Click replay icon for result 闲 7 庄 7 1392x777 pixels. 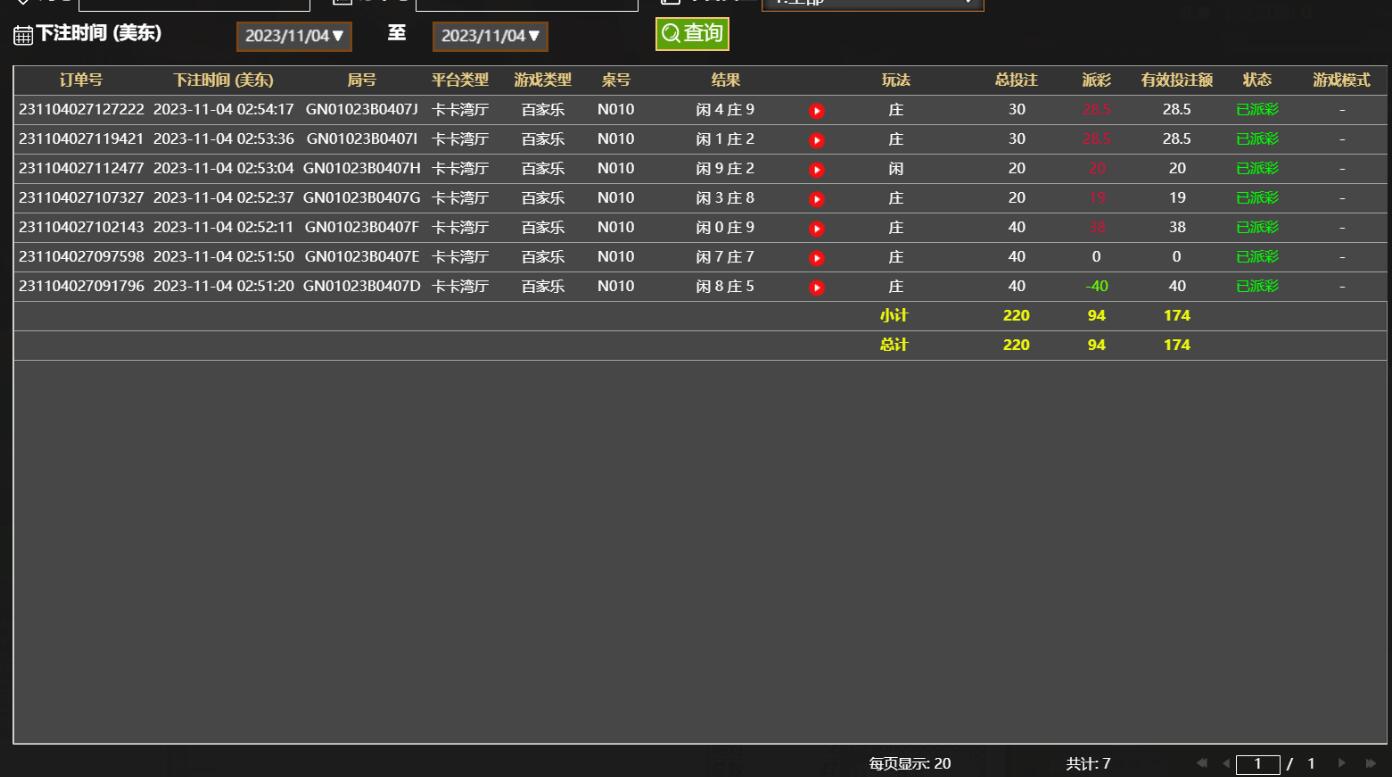817,258
